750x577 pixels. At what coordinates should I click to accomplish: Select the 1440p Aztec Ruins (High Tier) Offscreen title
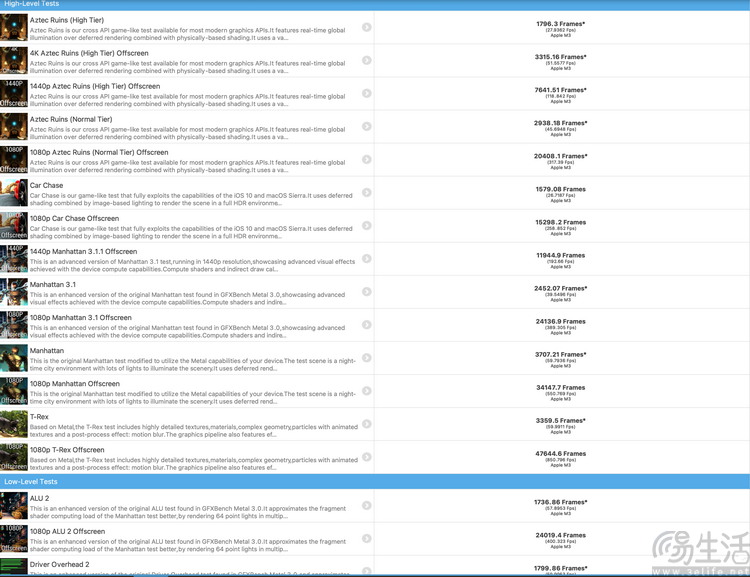click(95, 86)
